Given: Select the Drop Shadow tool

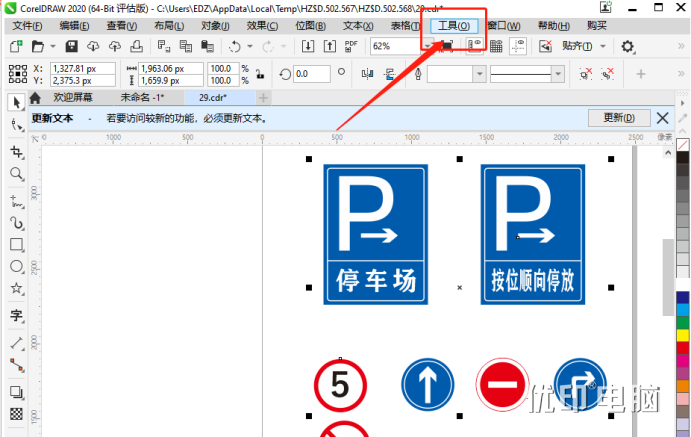Looking at the screenshot, I should coord(16,392).
